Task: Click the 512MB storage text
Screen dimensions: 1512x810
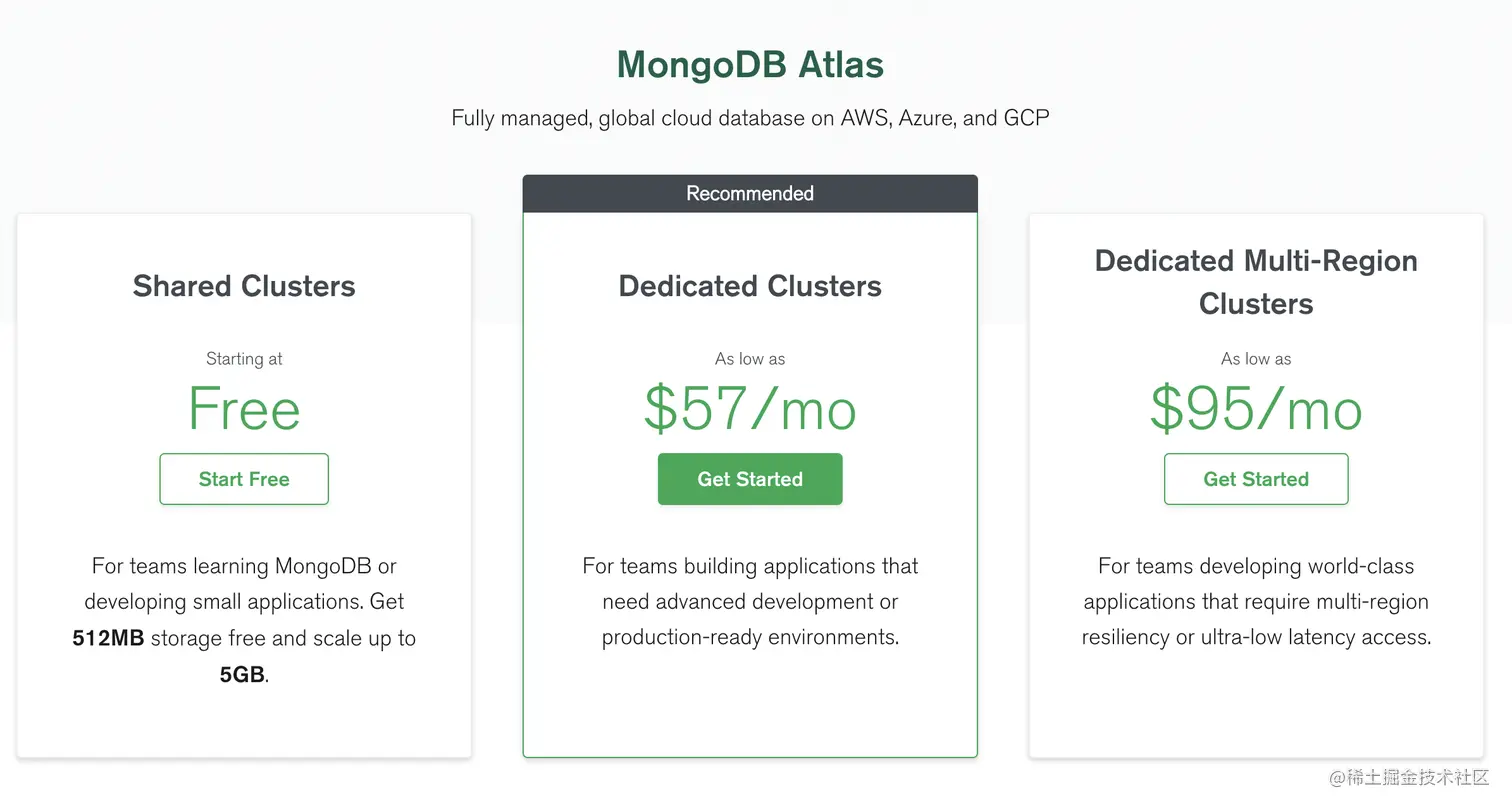Action: [x=108, y=638]
